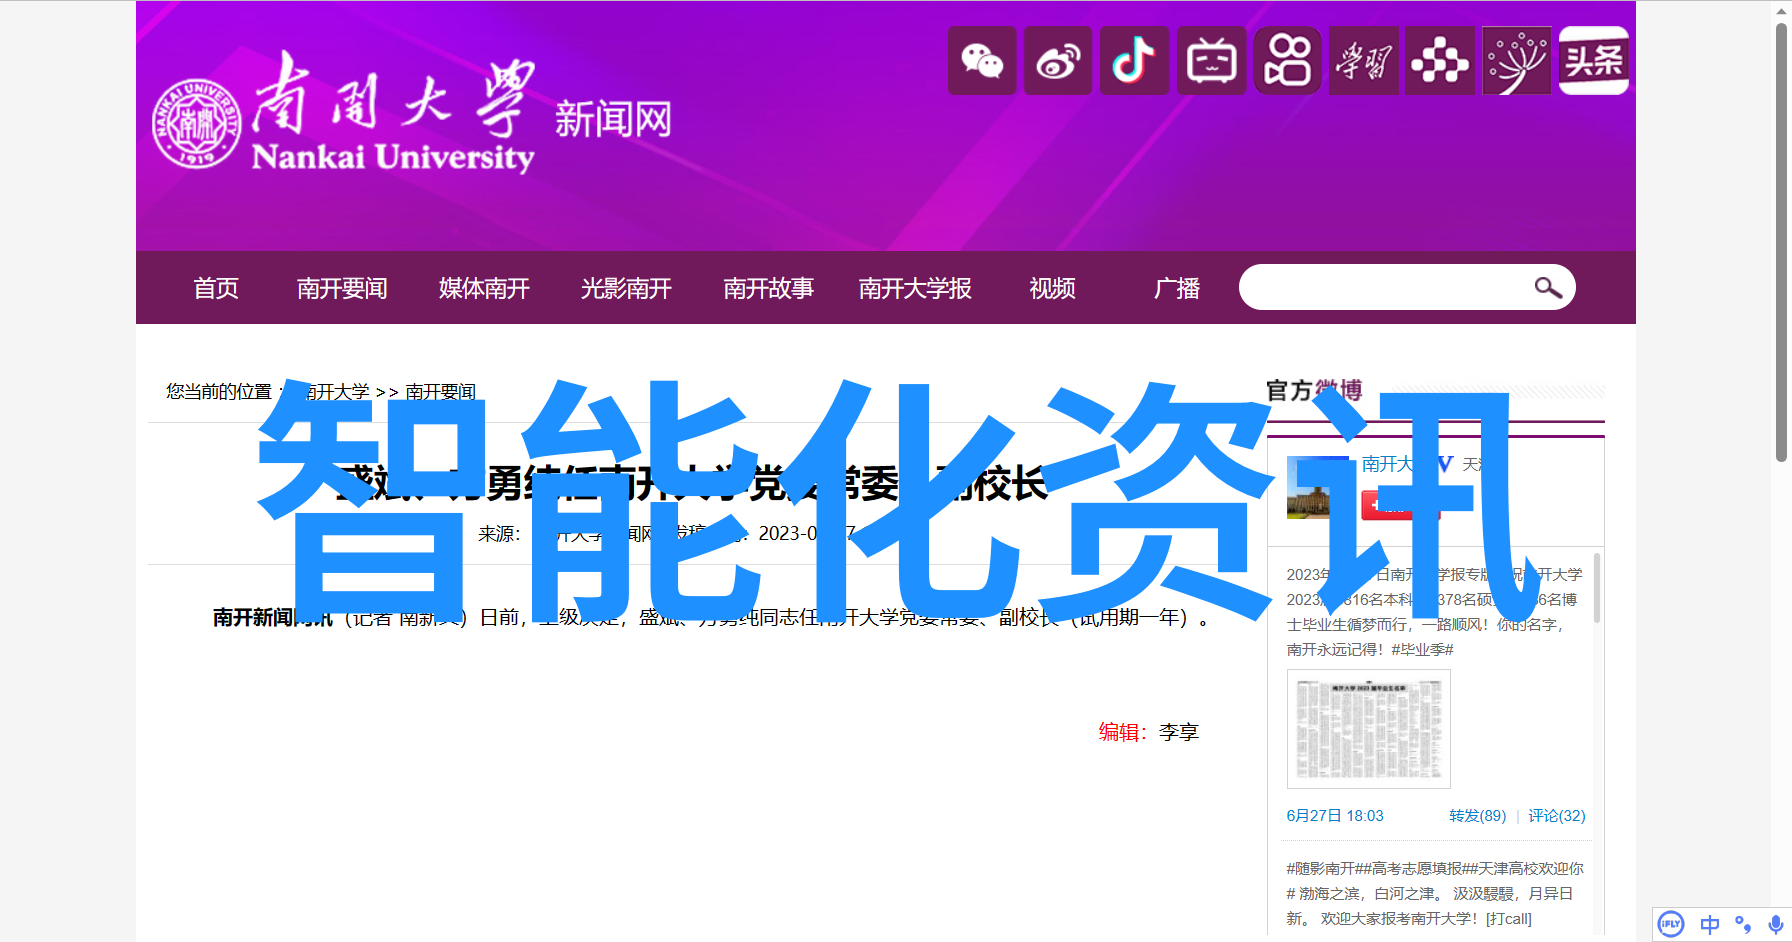The image size is (1792, 942).
Task: Click the Nankai University round emblem
Action: coord(197,123)
